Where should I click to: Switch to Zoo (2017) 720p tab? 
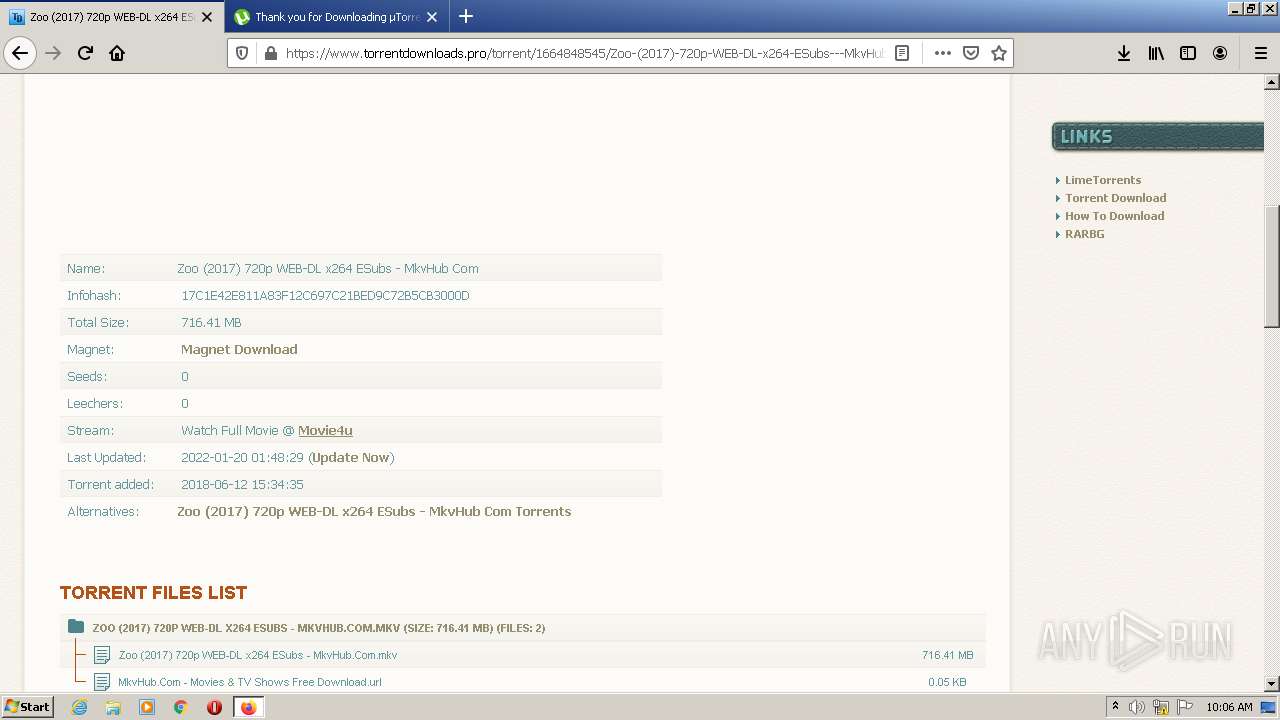[112, 17]
